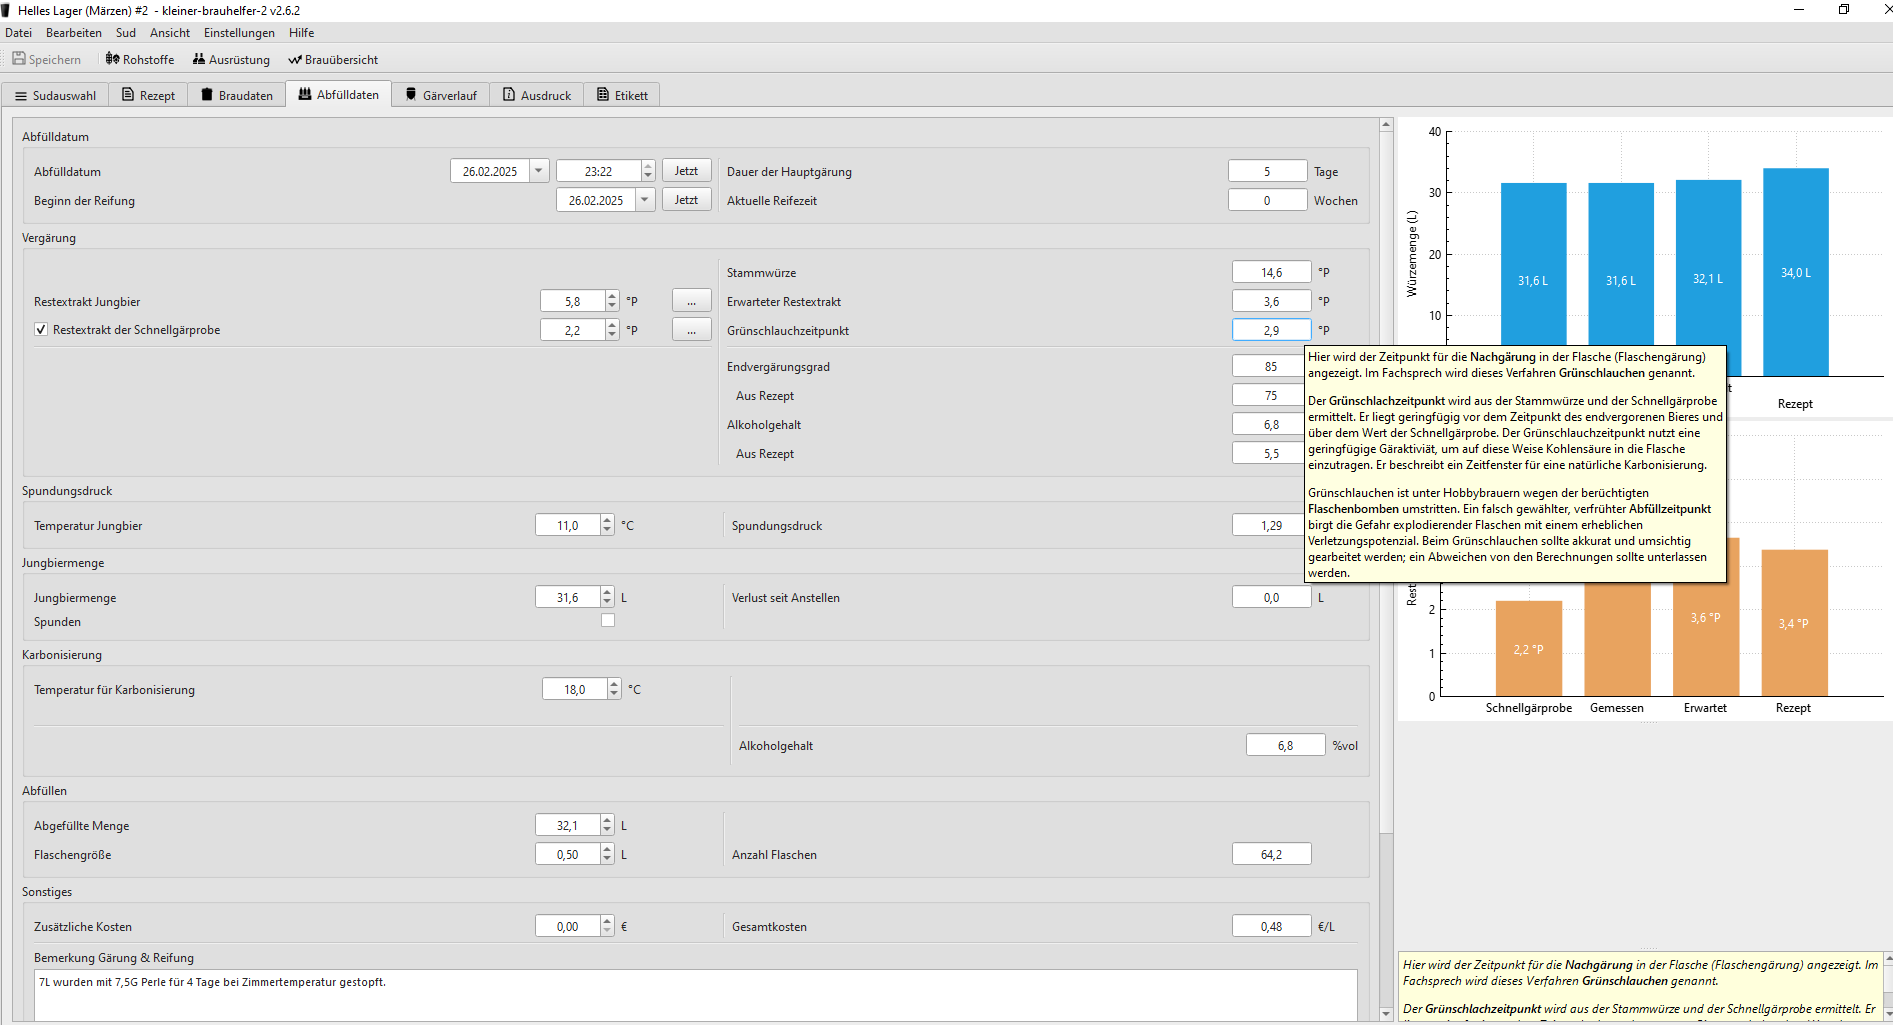Go to the Braudaten tab
The image size is (1893, 1025).
pos(237,95)
